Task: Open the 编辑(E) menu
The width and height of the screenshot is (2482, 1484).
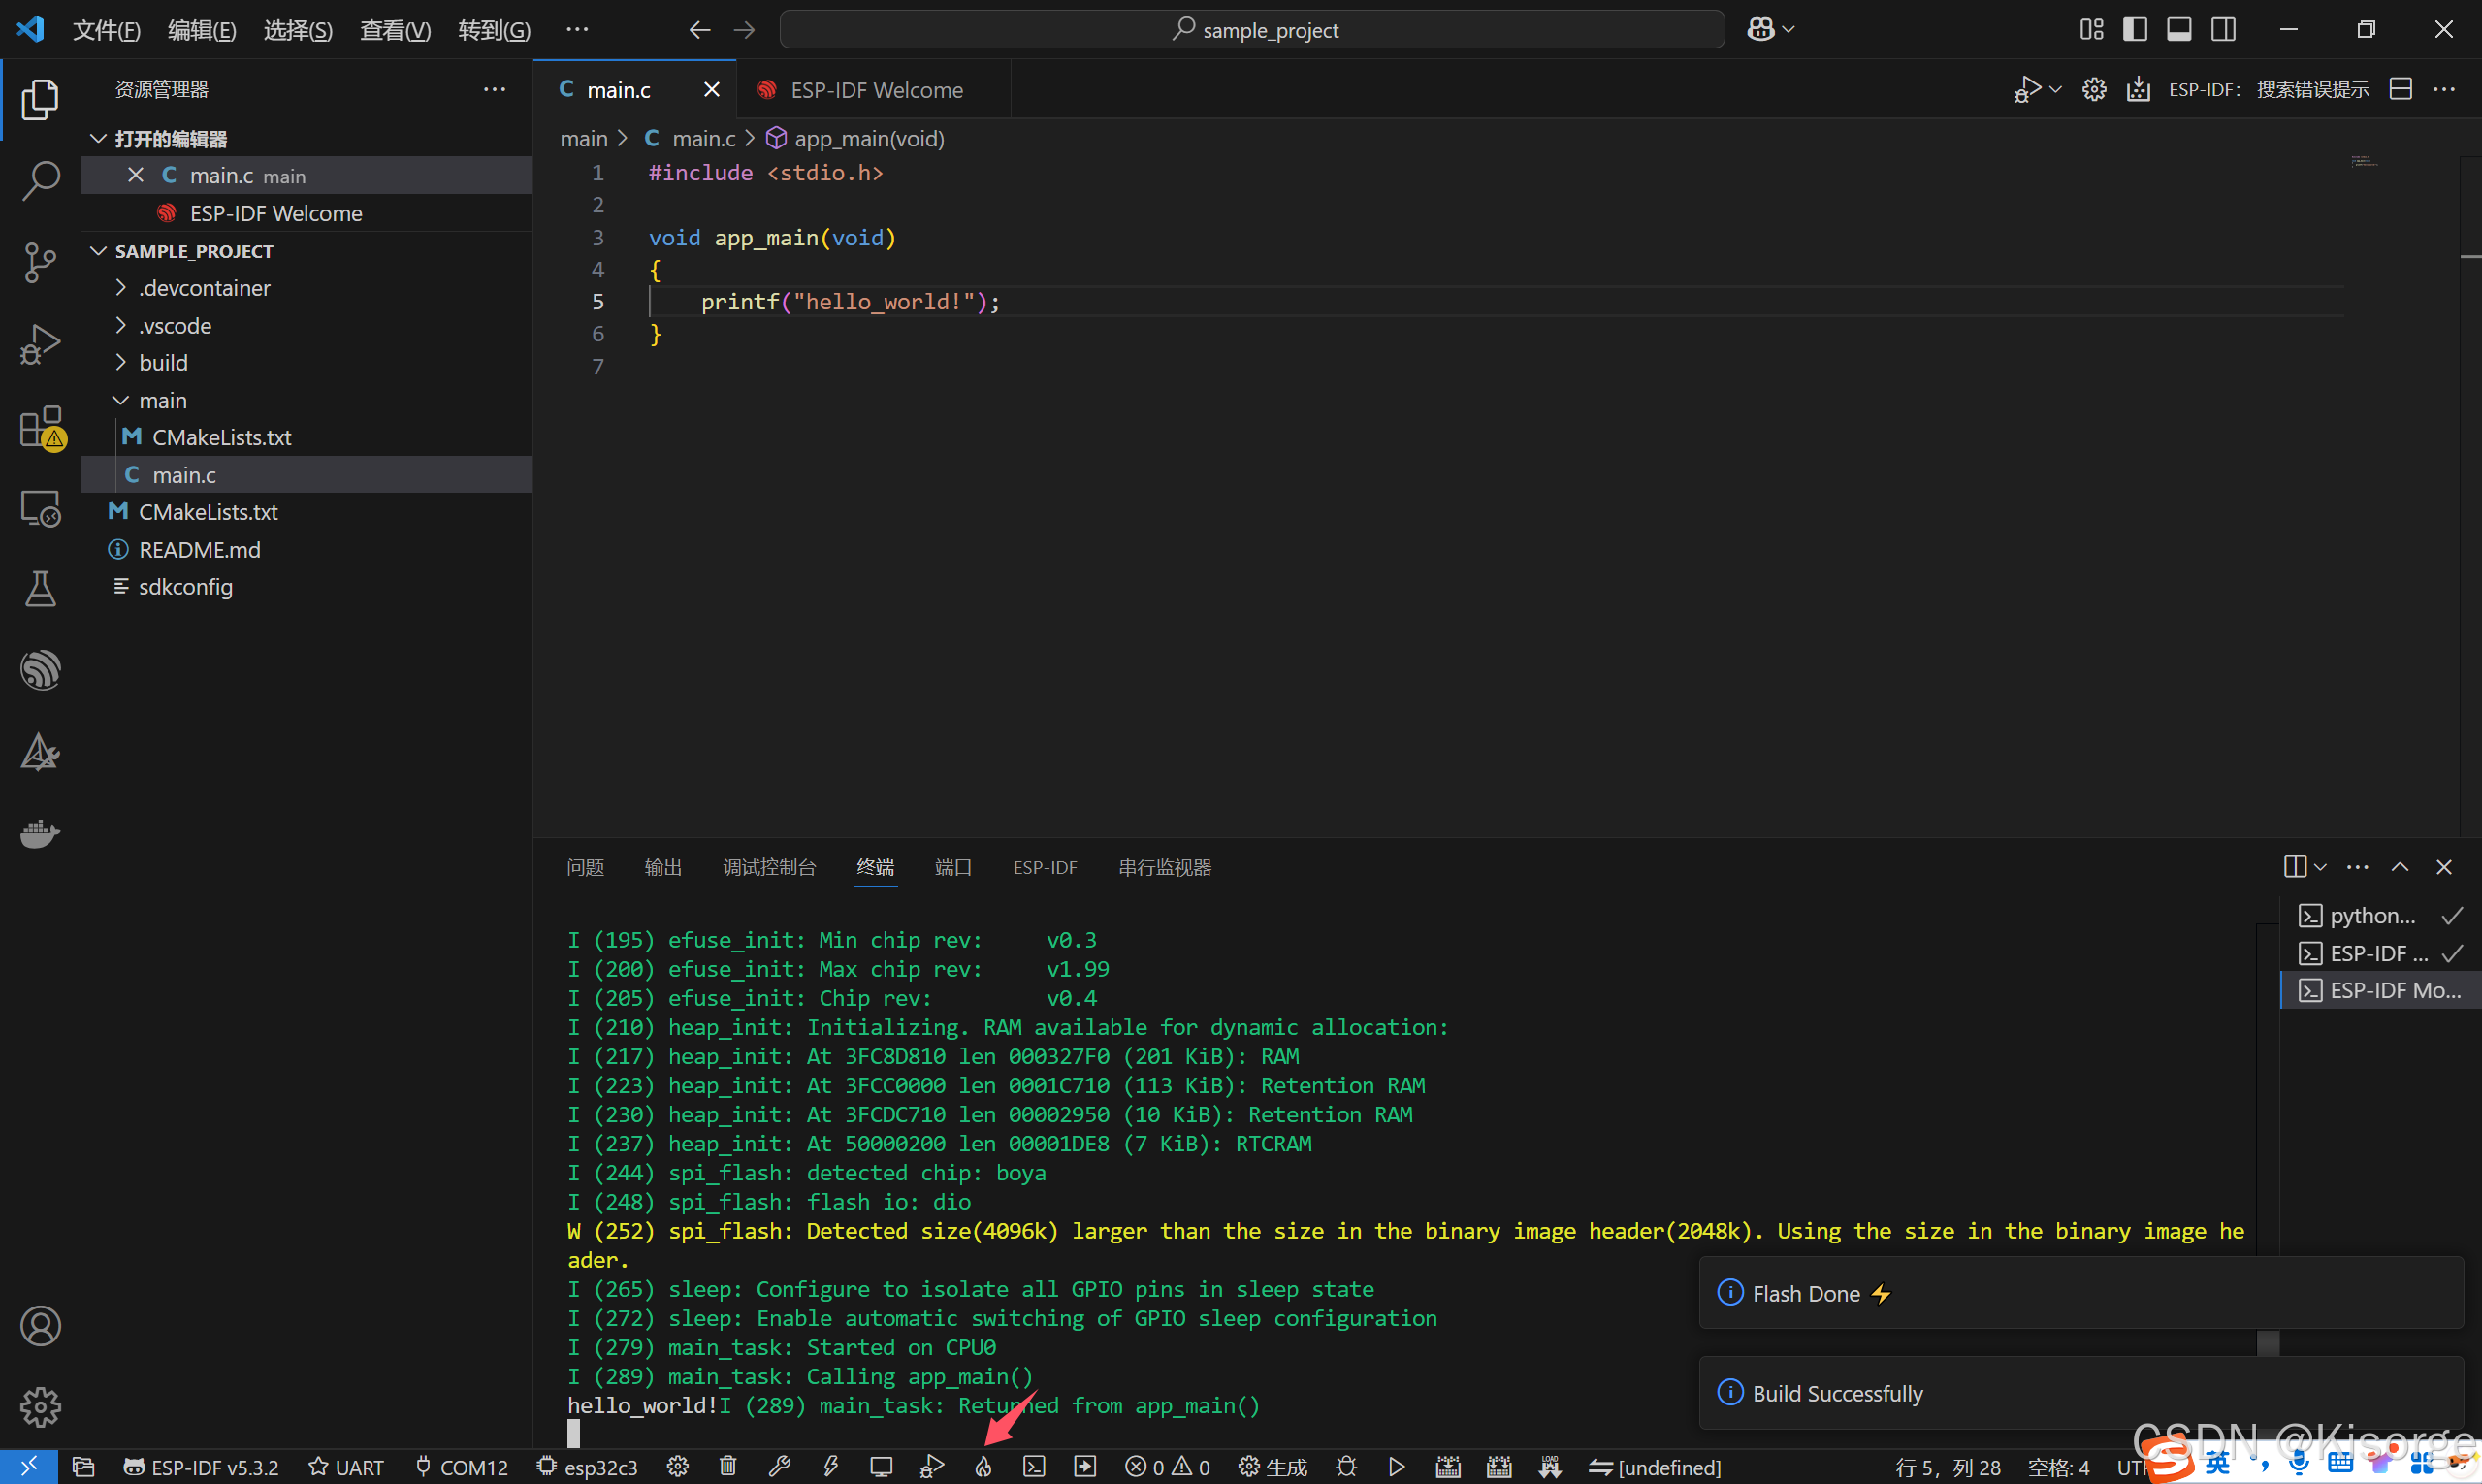Action: 202,30
